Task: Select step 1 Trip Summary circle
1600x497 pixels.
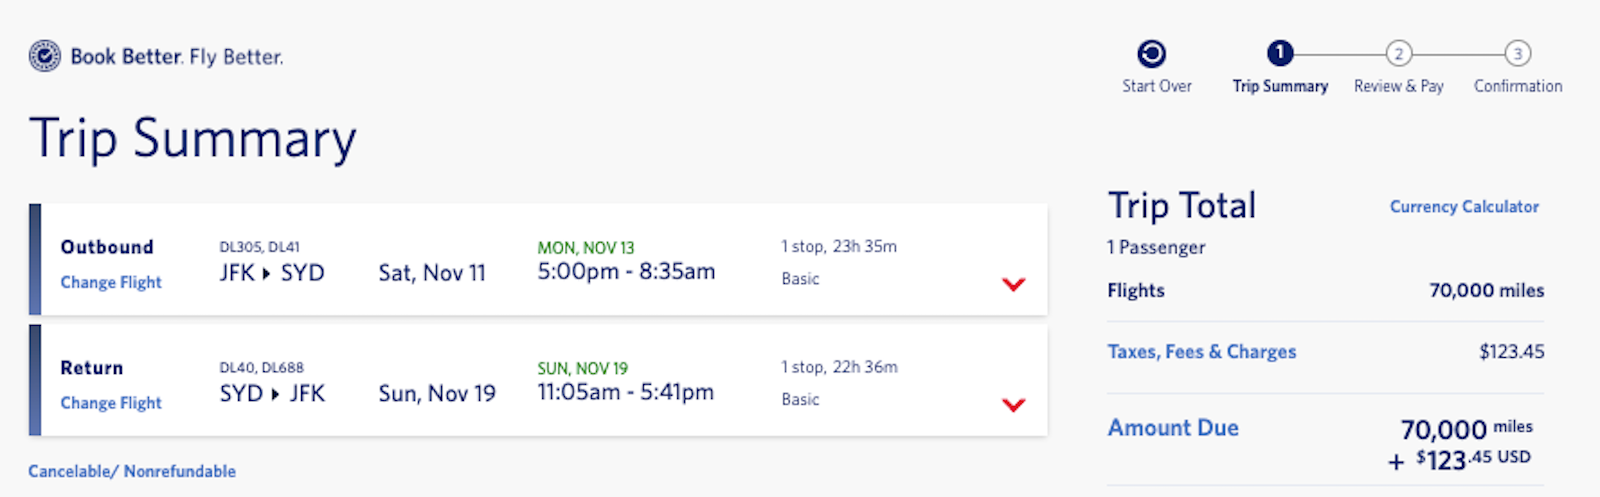Action: [1280, 53]
